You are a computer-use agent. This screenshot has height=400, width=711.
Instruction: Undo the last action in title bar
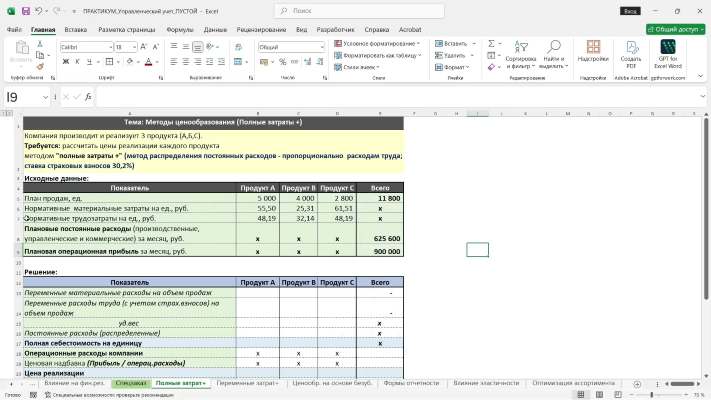point(39,11)
